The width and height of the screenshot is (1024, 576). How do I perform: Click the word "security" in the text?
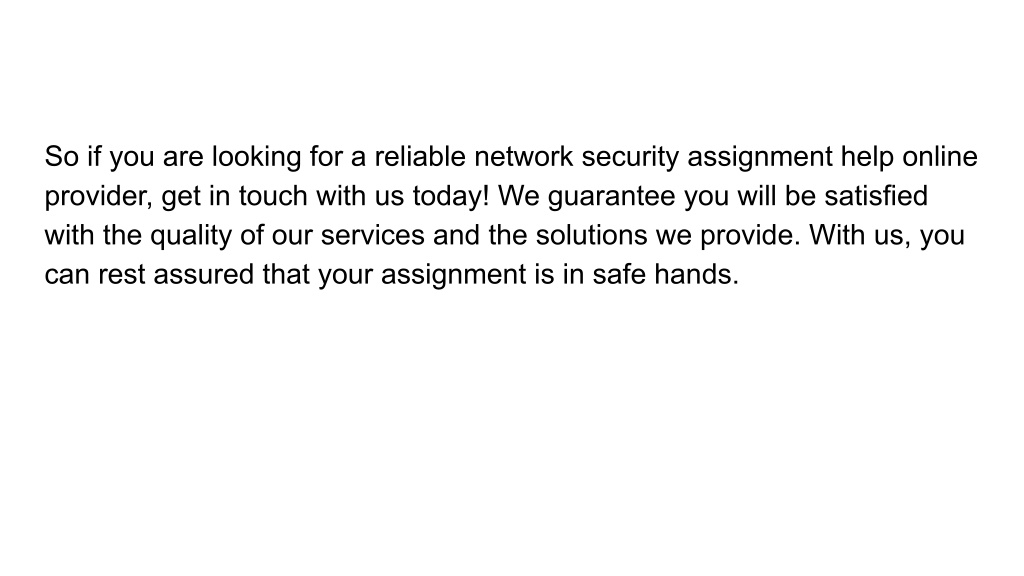coord(630,158)
